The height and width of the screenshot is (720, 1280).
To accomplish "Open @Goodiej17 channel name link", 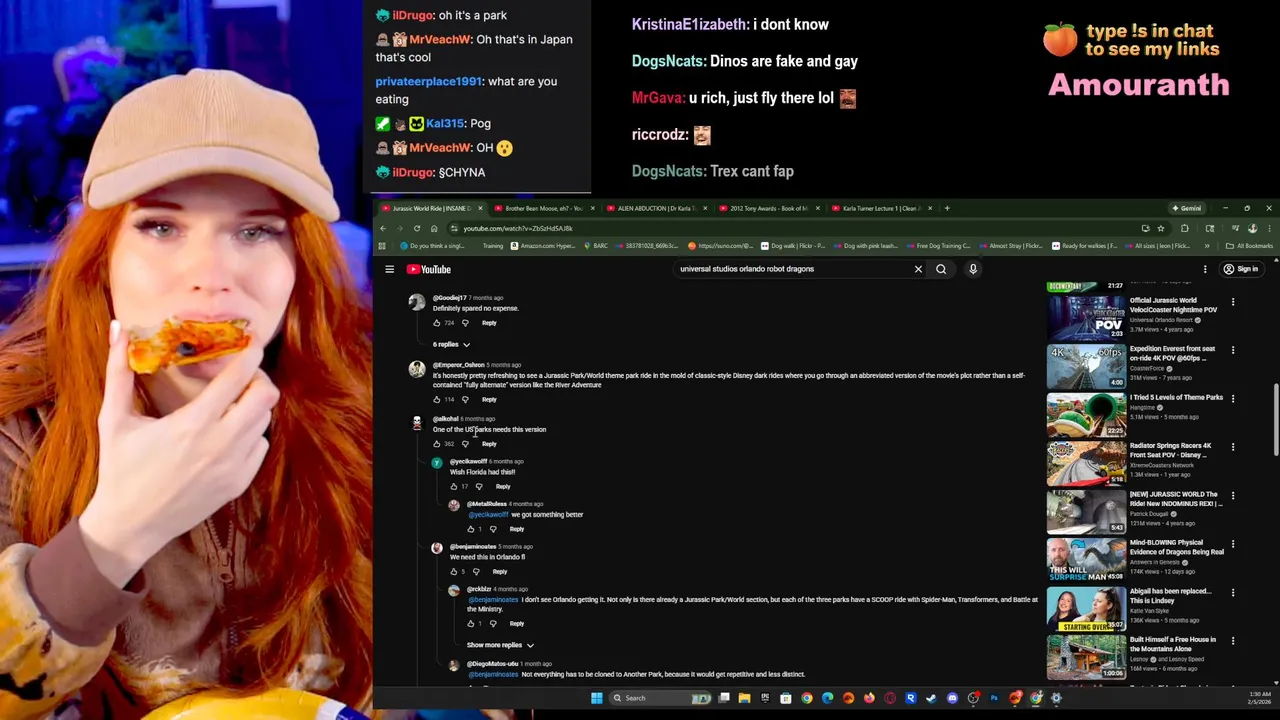I will (449, 298).
